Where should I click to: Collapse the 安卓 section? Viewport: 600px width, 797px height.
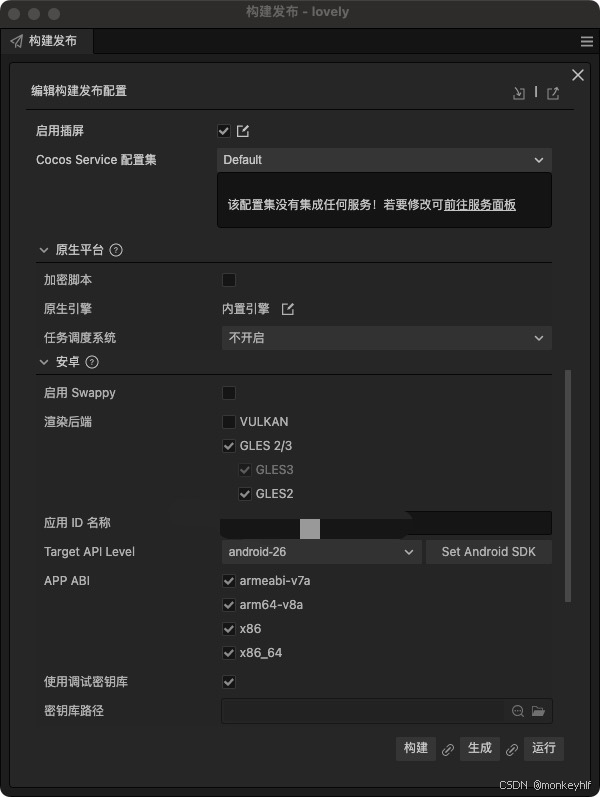44,362
